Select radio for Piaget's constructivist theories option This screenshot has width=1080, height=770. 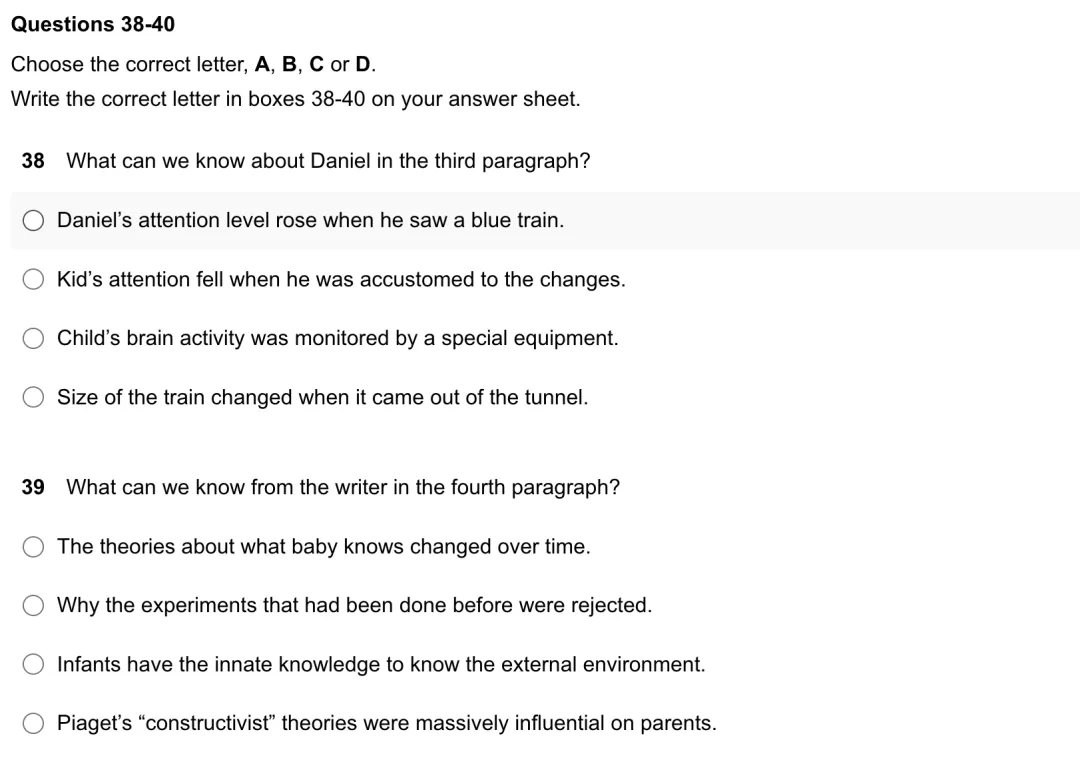click(x=33, y=723)
